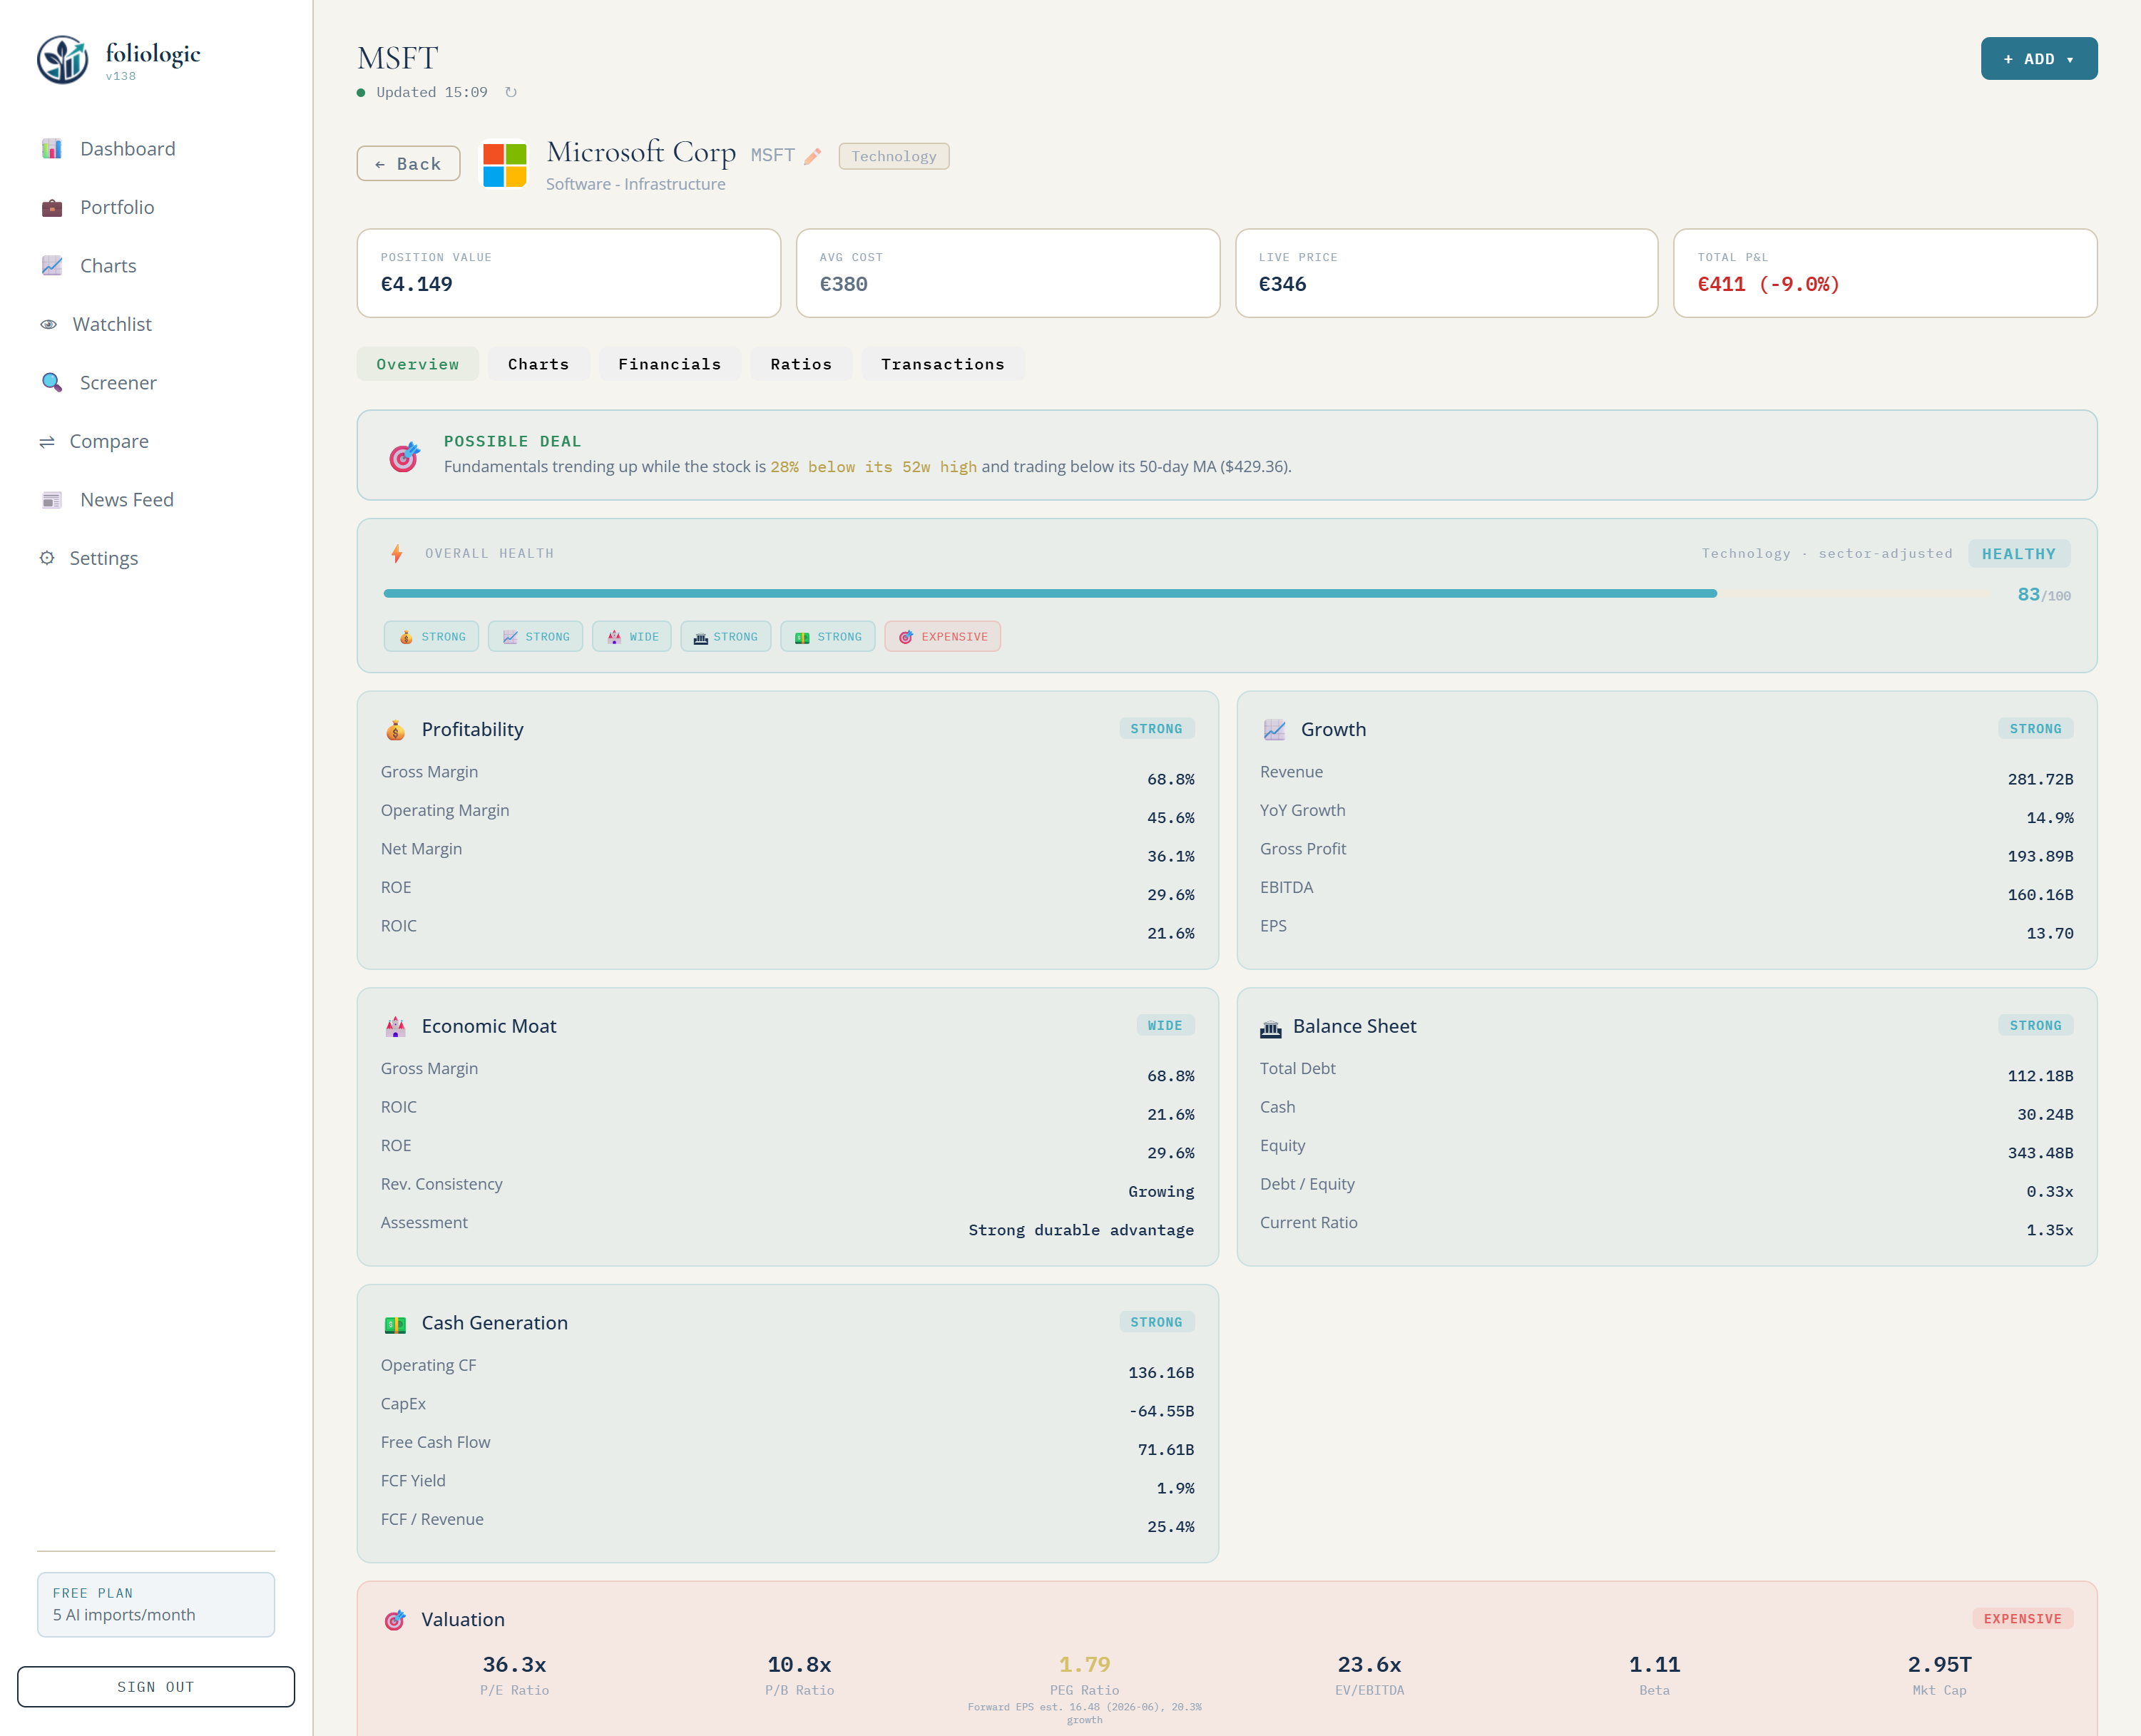The height and width of the screenshot is (1736, 2141).
Task: Click the Screener magnifier icon
Action: tap(52, 382)
